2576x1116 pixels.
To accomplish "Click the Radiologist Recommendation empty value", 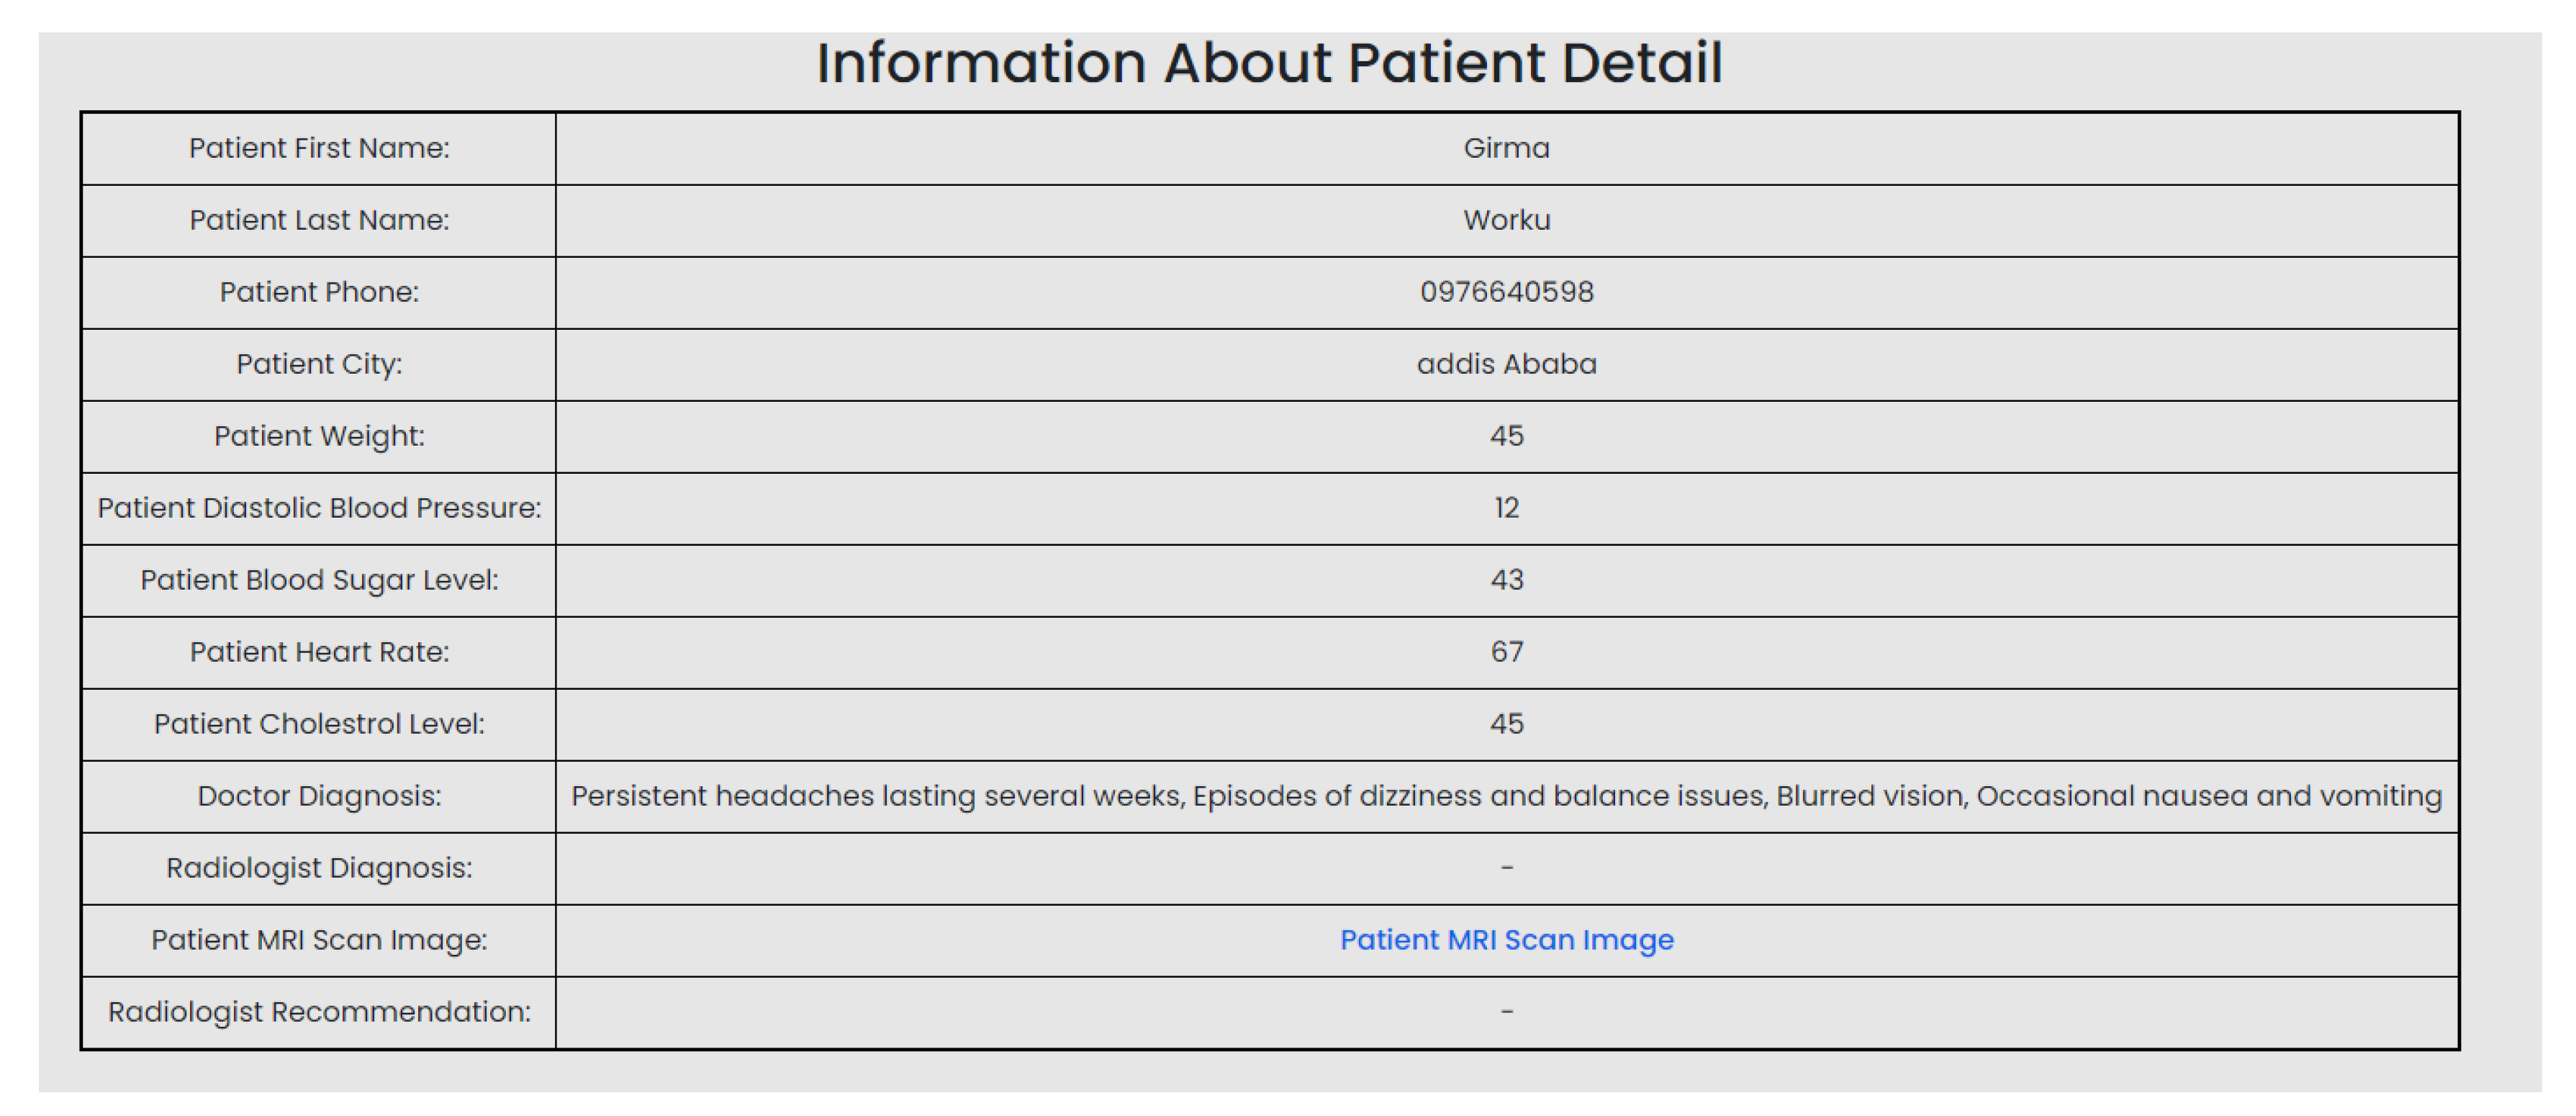I will [1506, 1012].
